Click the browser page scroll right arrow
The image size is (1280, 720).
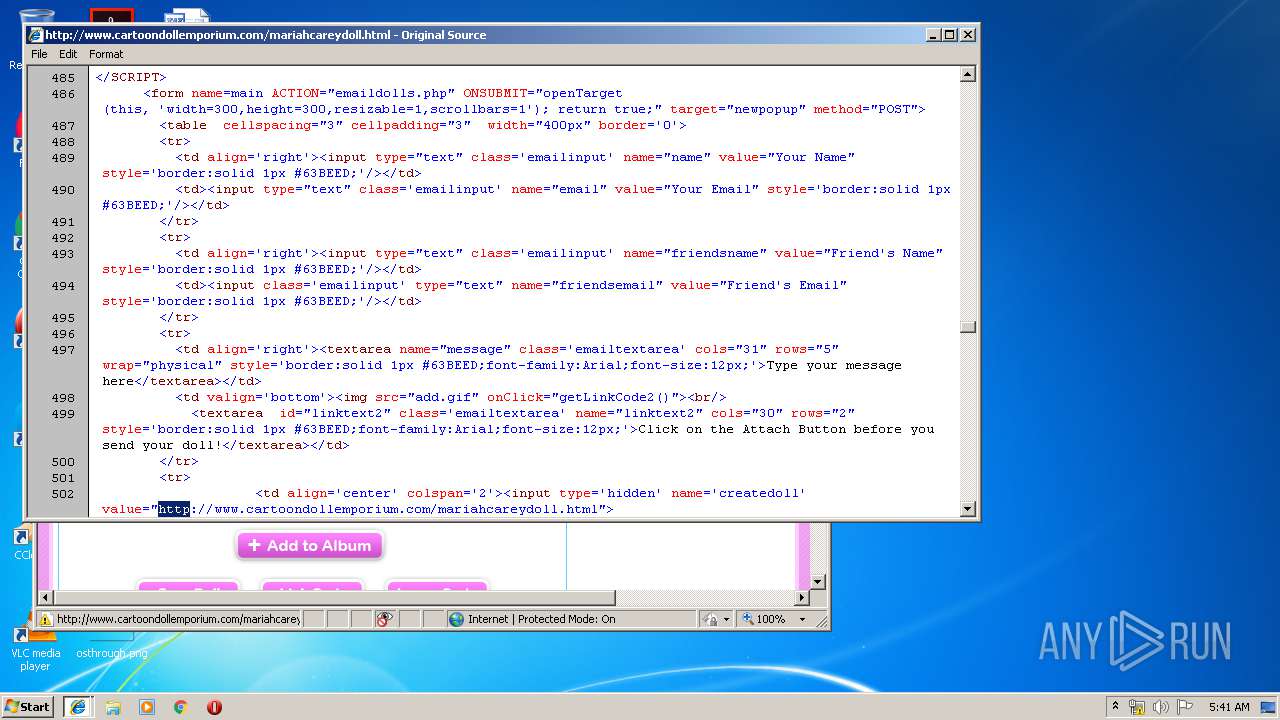tap(801, 598)
